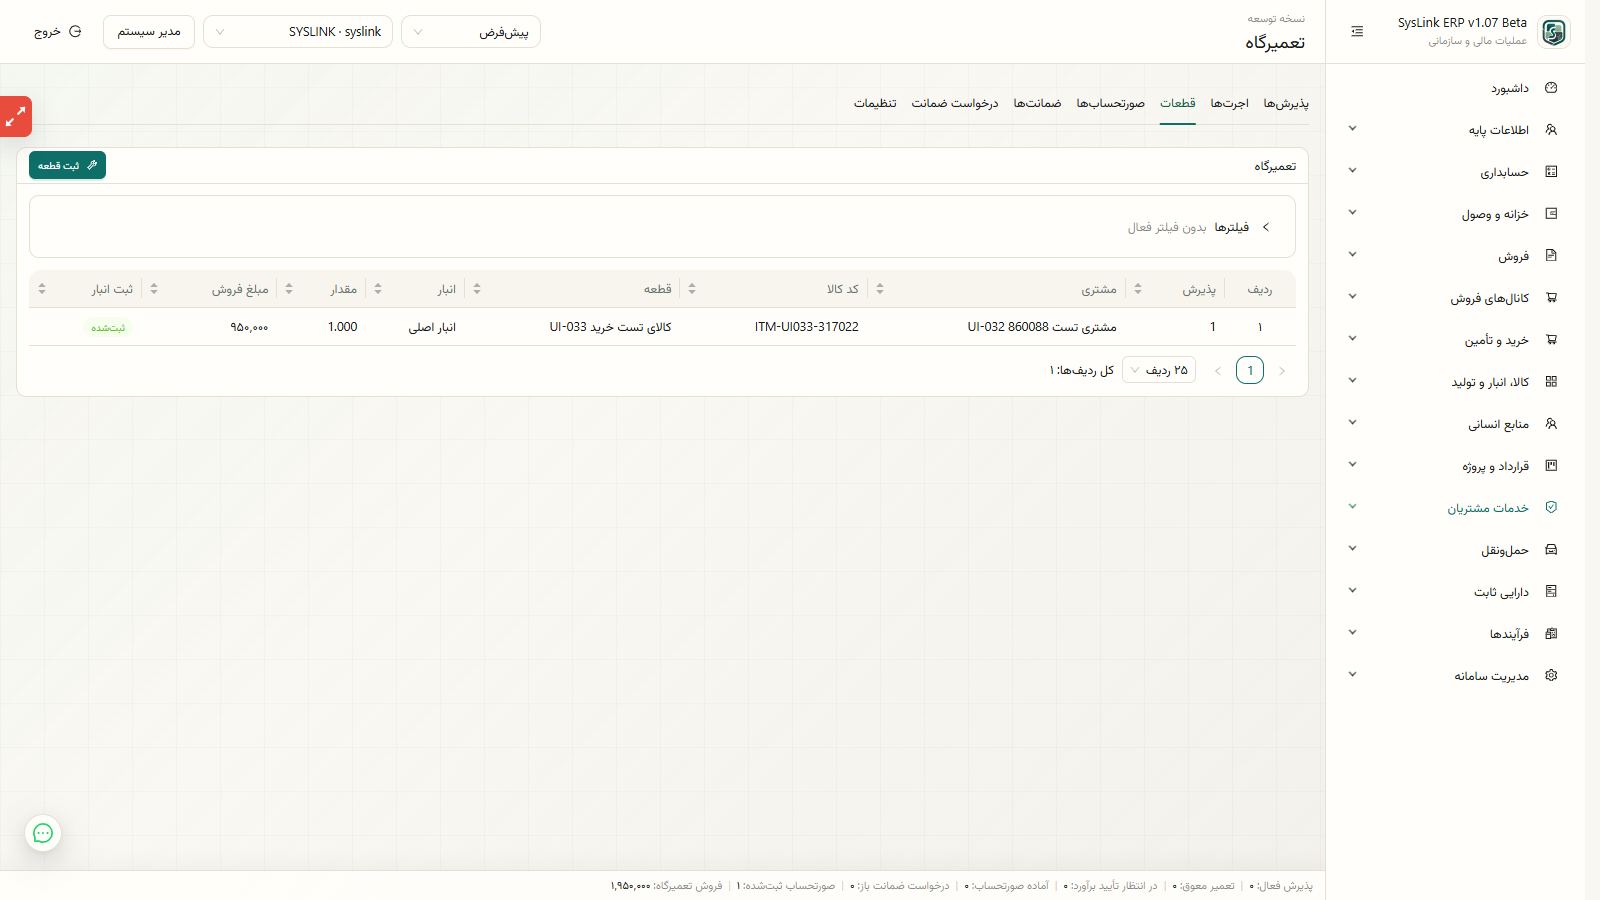Click the قرارداد و پروژه icon
The height and width of the screenshot is (900, 1600).
pos(1551,466)
